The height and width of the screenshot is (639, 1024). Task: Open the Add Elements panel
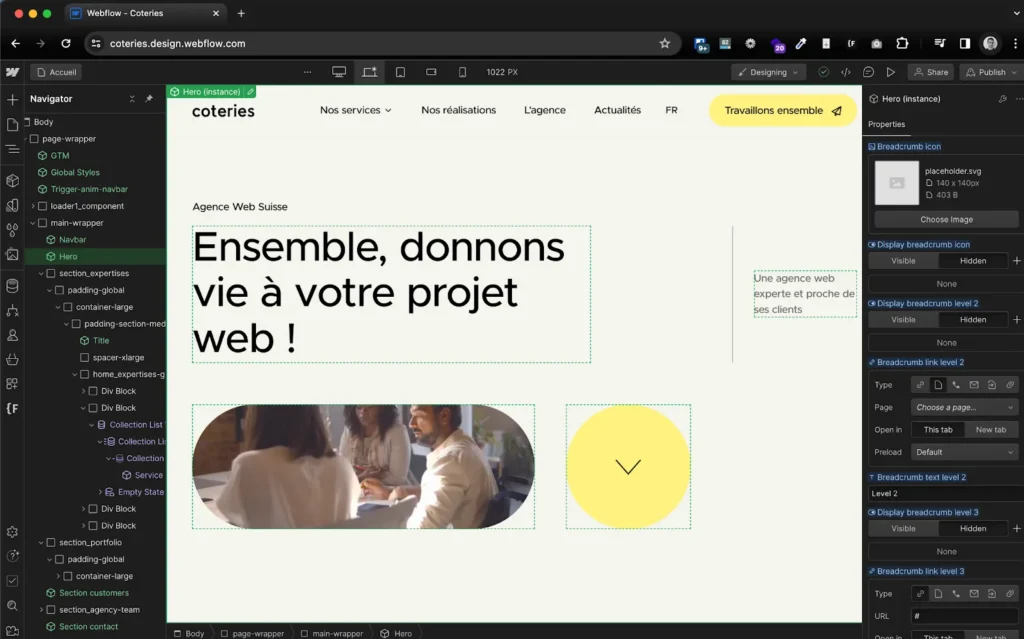click(12, 100)
